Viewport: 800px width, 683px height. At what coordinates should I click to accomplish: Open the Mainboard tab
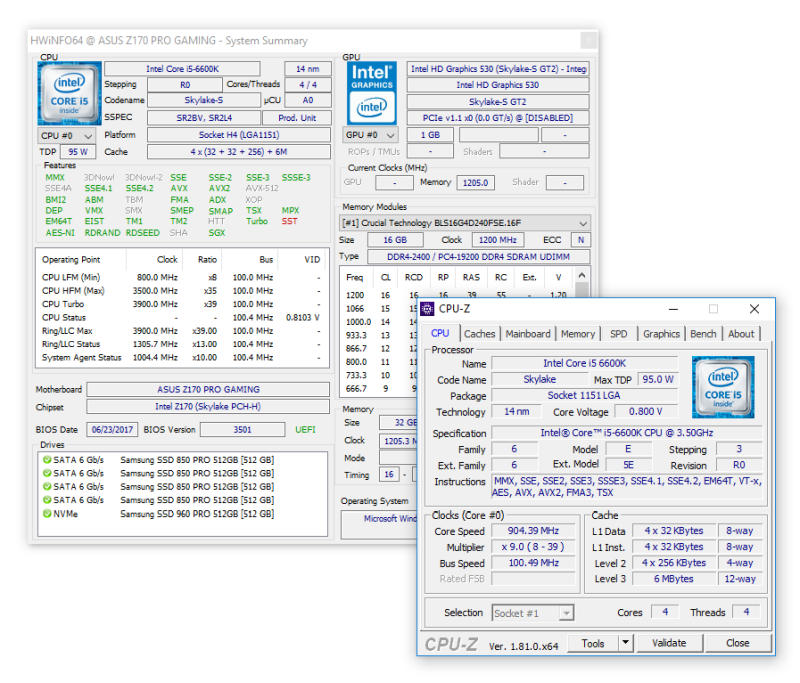(528, 334)
